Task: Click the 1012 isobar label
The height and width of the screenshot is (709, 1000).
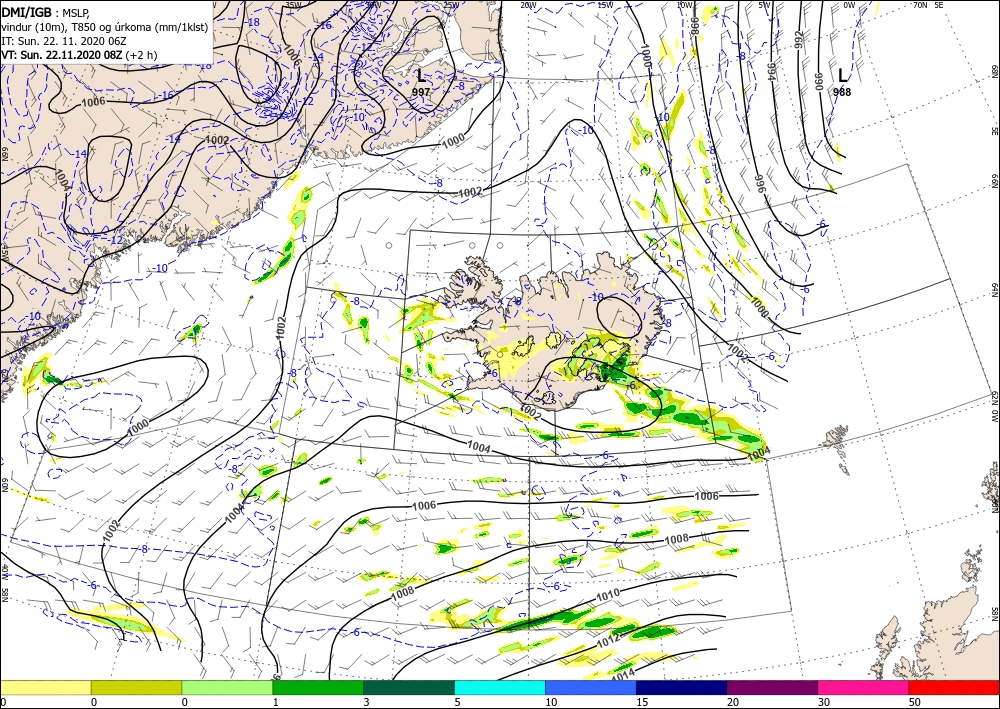Action: [x=608, y=640]
